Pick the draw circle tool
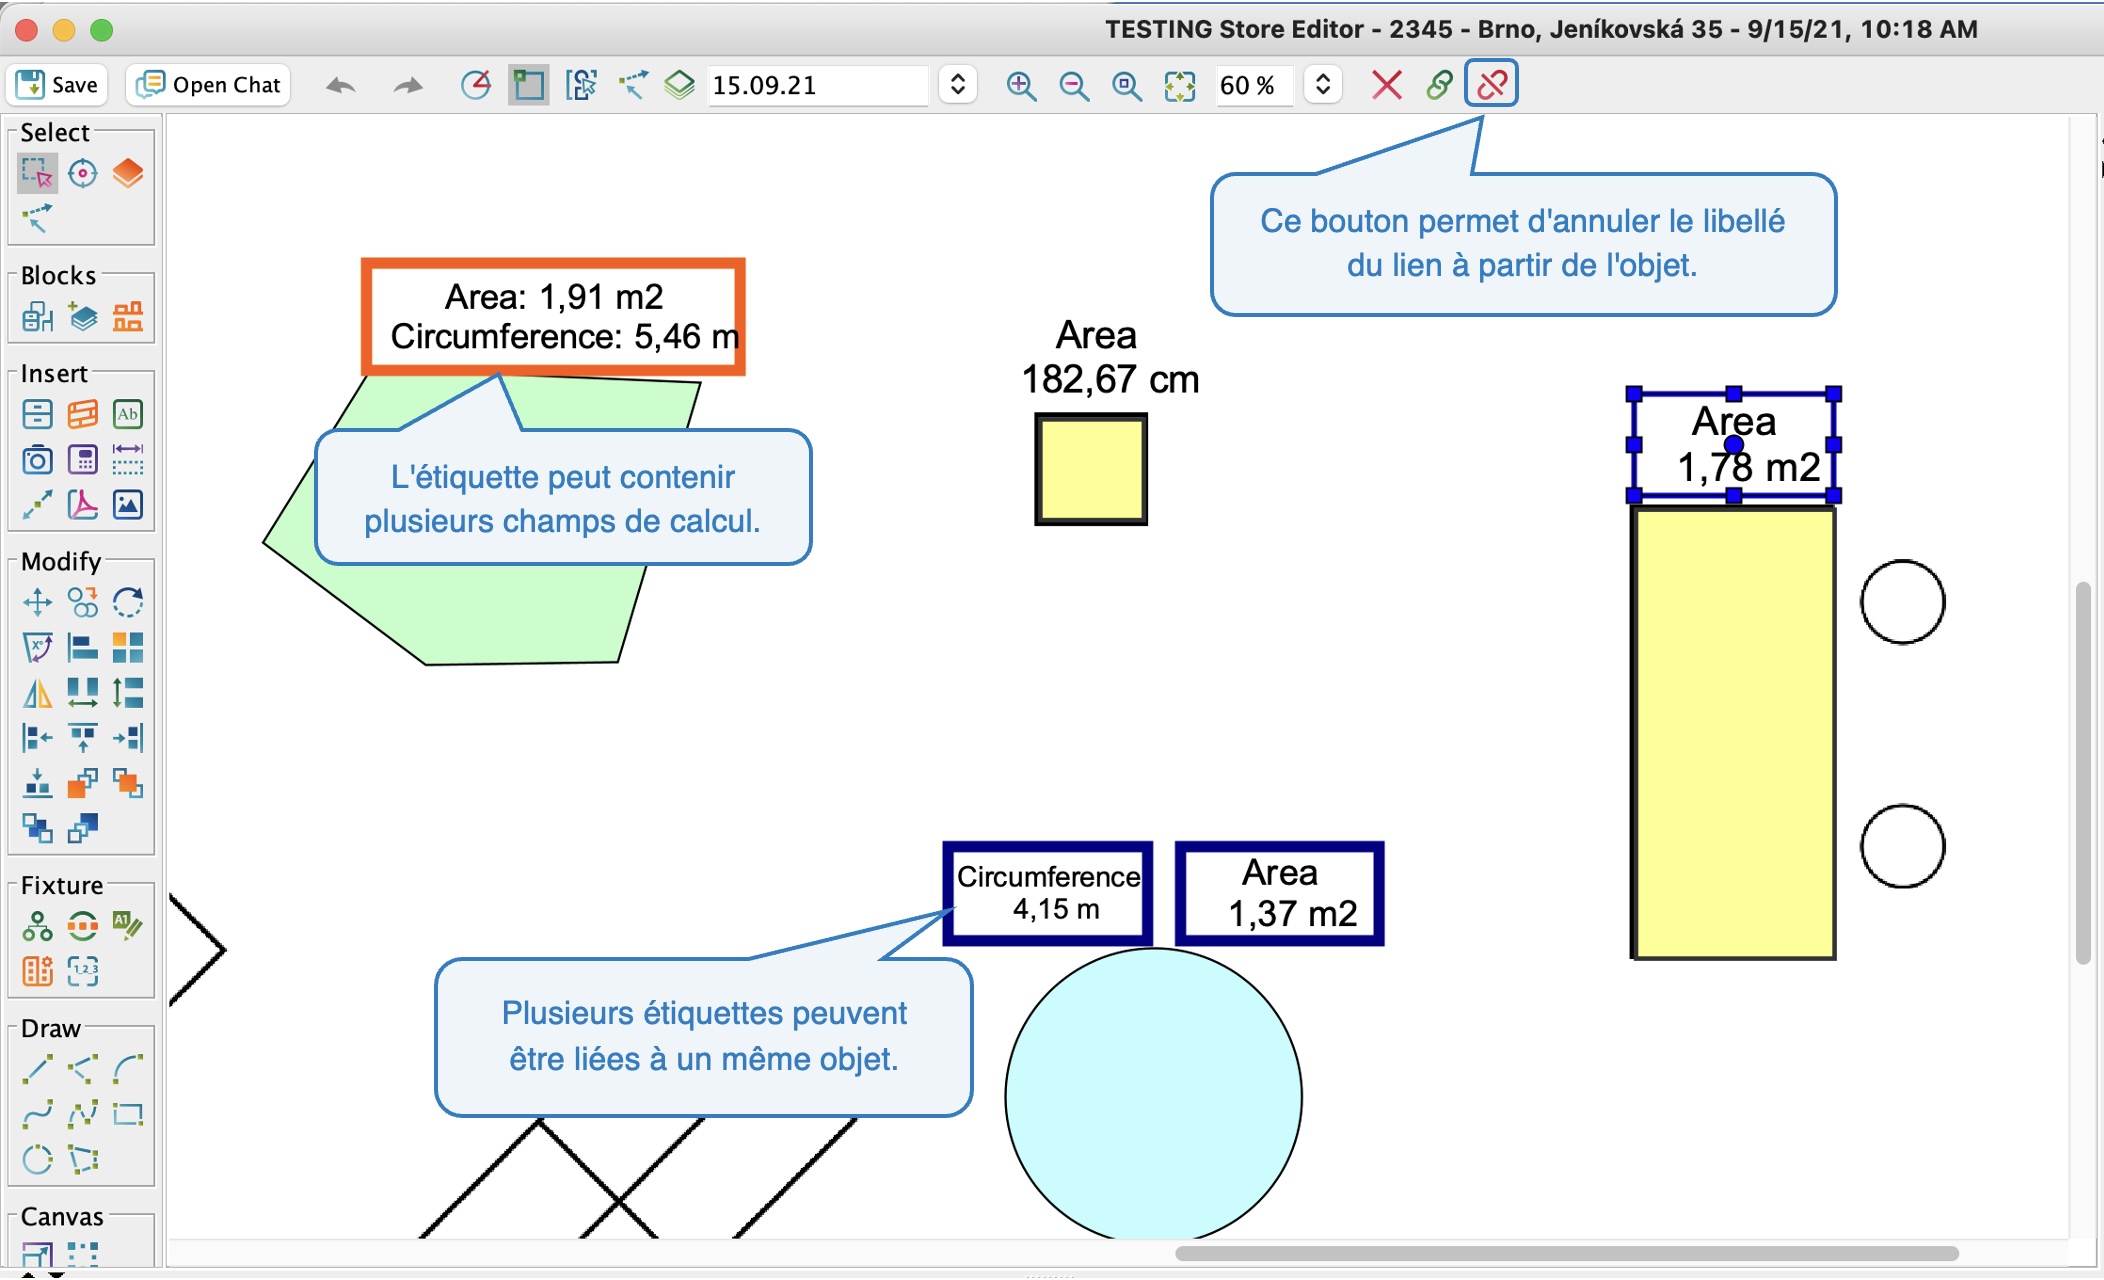The width and height of the screenshot is (2104, 1280). pos(37,1159)
